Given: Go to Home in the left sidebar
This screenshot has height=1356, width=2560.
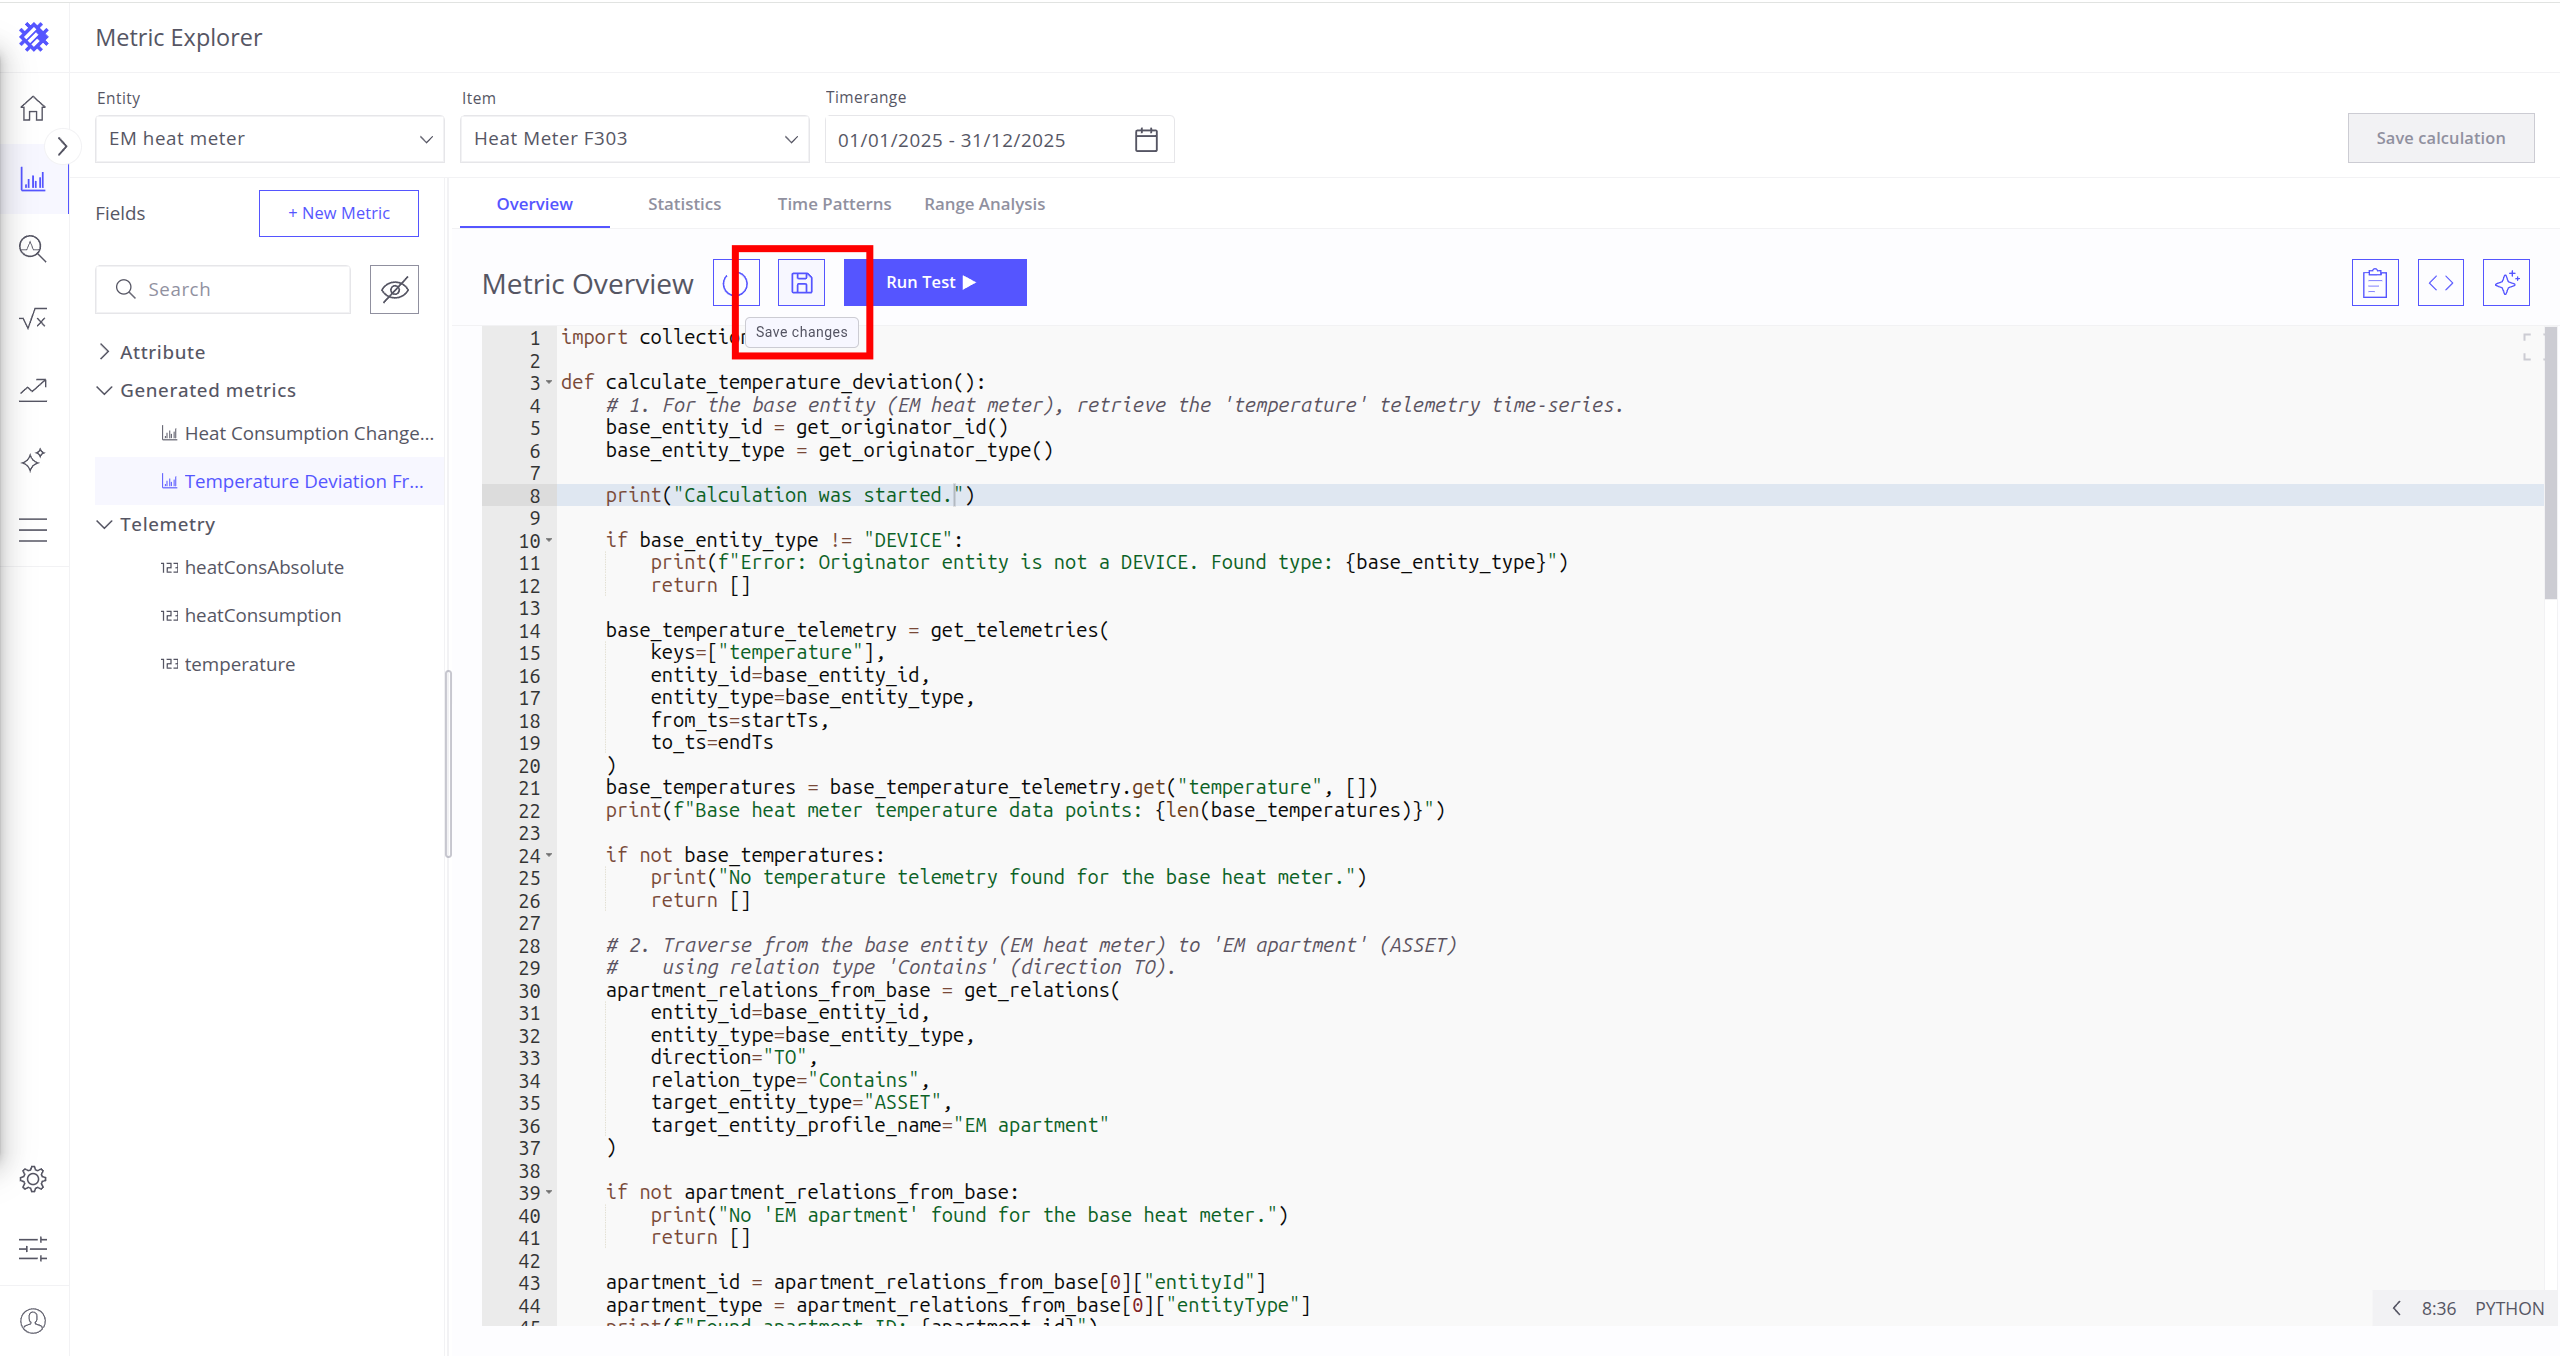Looking at the screenshot, I should (33, 108).
